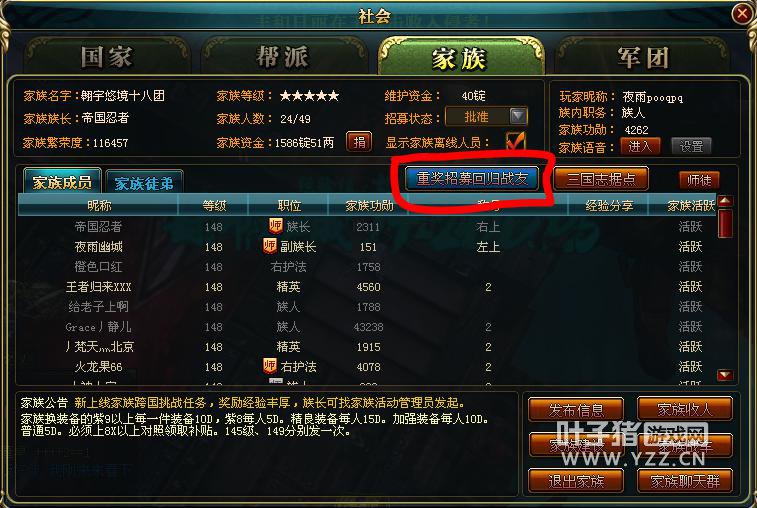The width and height of the screenshot is (757, 508).
Task: Close the 社会 window with the red X
Action: point(742,14)
